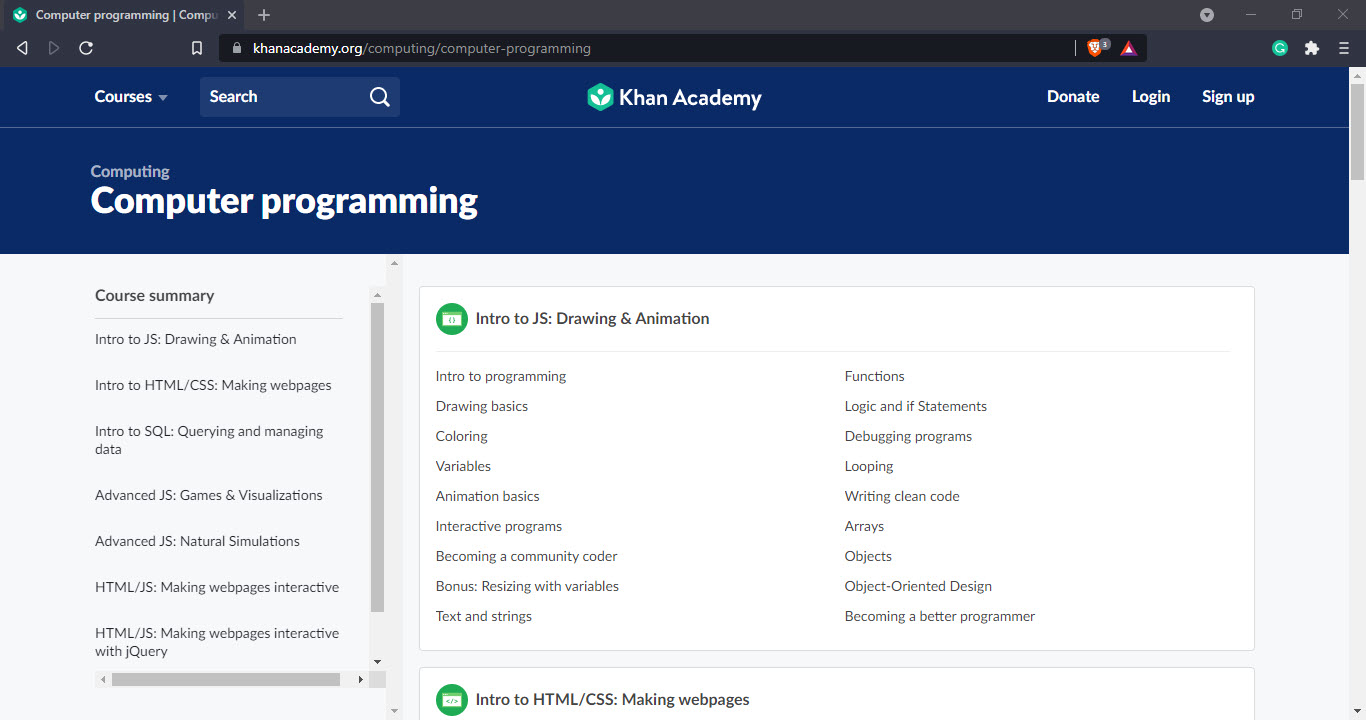Open the Grammarly extension icon

[x=1280, y=48]
